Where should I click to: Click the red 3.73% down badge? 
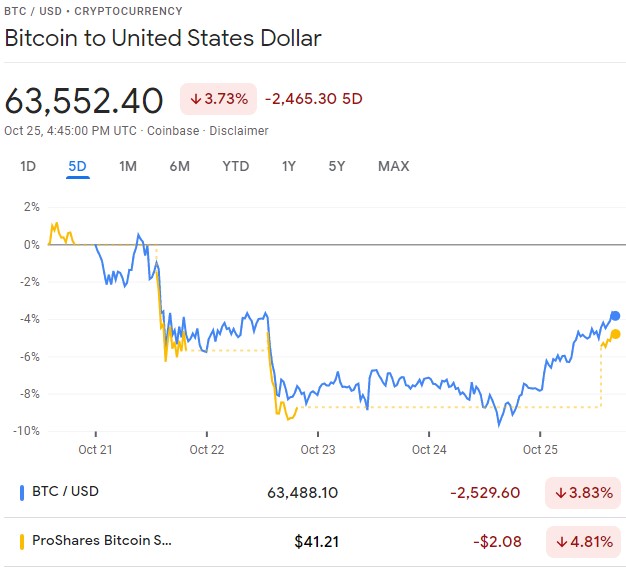(x=217, y=99)
